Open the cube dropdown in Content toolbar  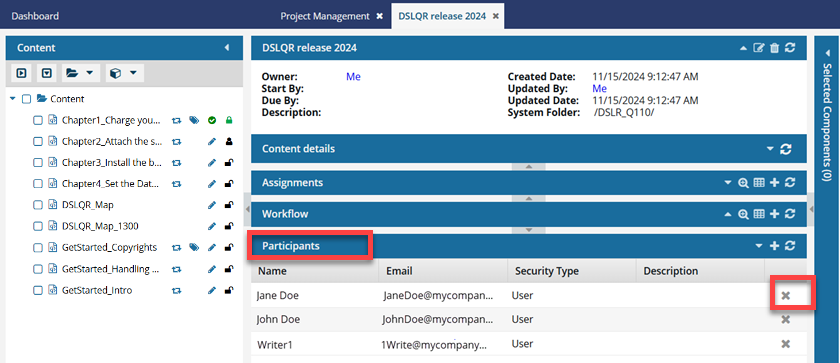123,72
